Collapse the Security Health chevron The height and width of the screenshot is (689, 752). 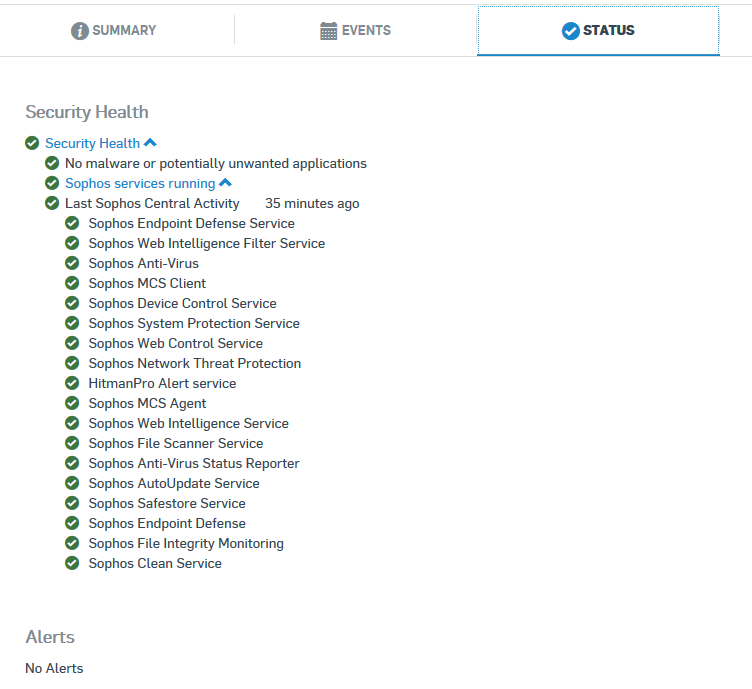click(150, 142)
